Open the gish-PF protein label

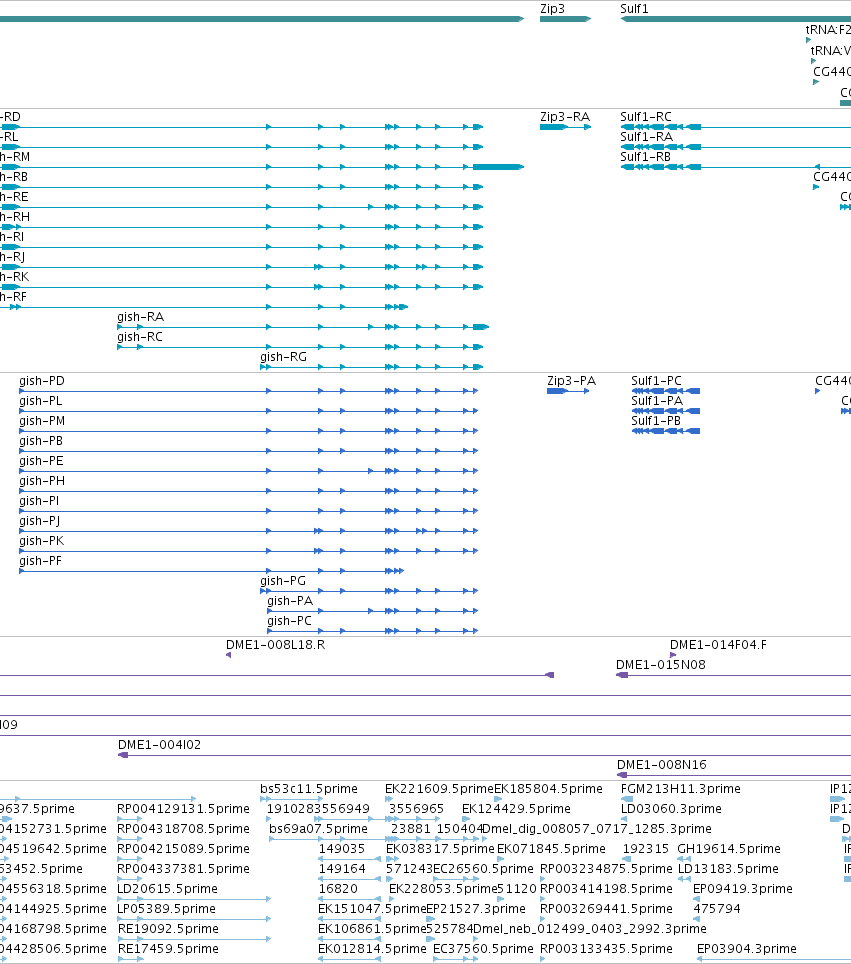(x=40, y=561)
